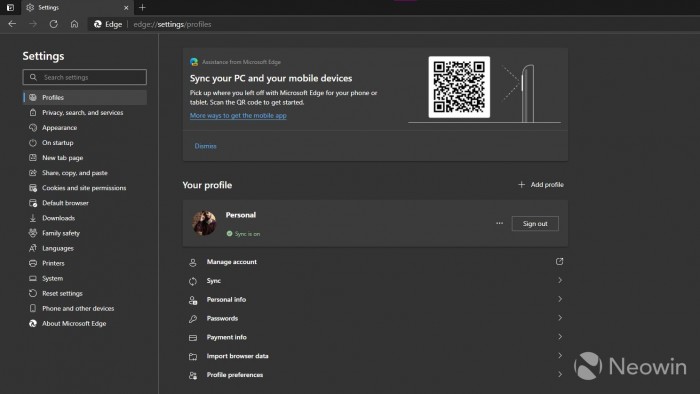Image resolution: width=700 pixels, height=394 pixels.
Task: Open a new tab with plus icon
Action: [142, 8]
